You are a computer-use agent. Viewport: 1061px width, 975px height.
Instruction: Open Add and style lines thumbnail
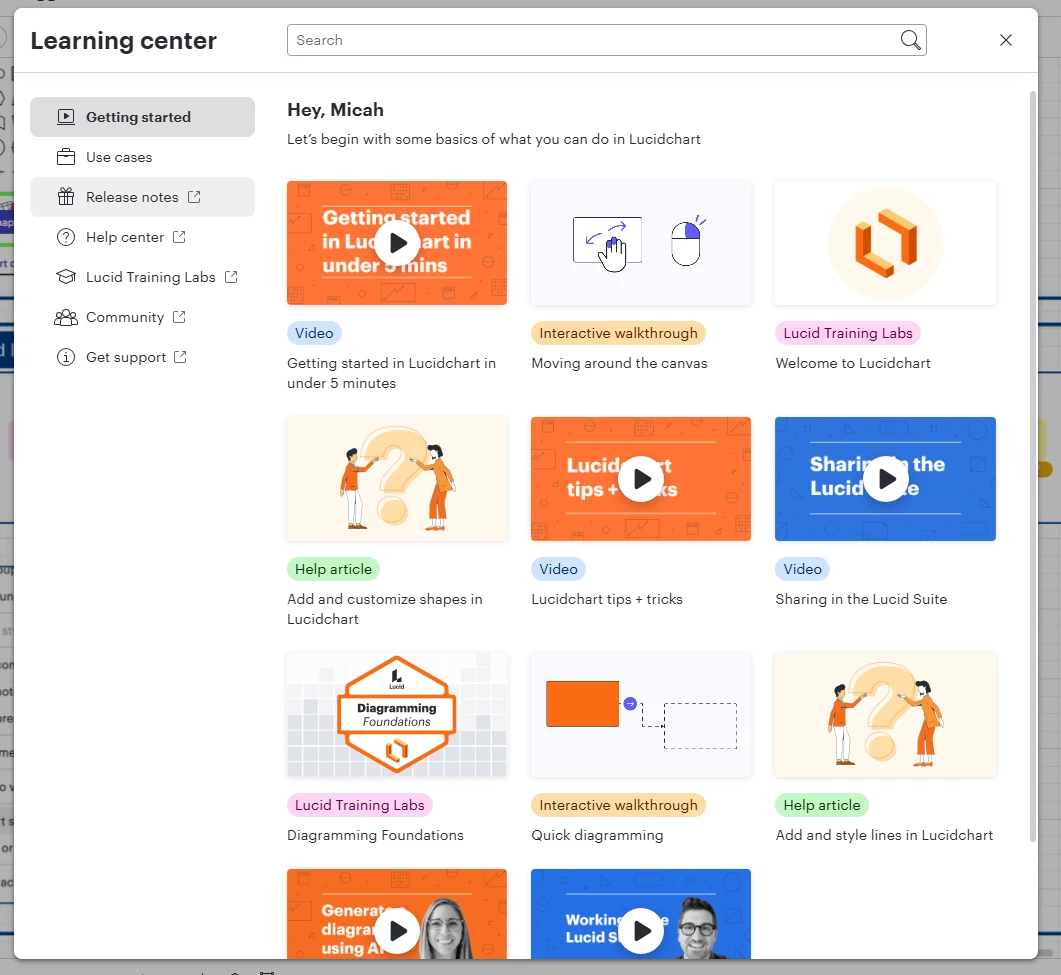point(885,715)
